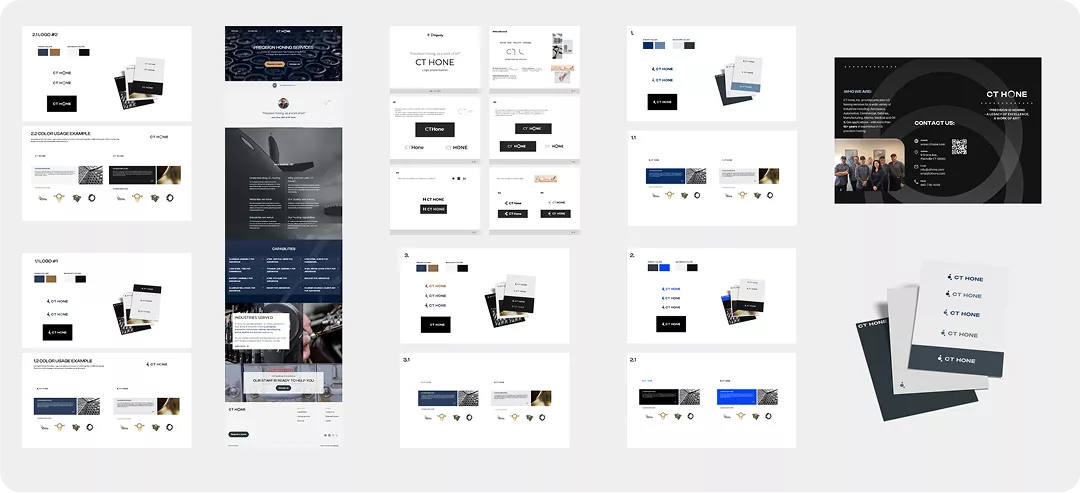Click the QR code on the brochure

(x=959, y=147)
